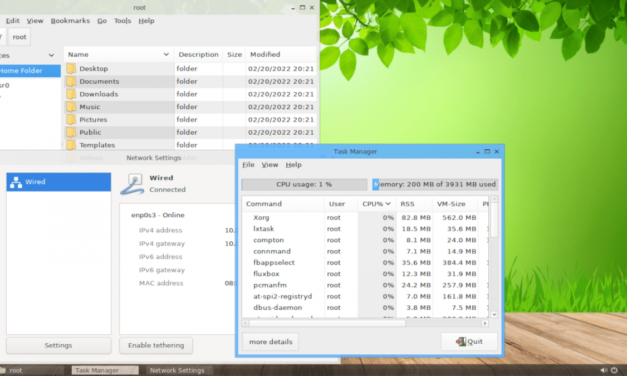Sort files by the Name column header
Viewport: 627px width, 376px height.
point(118,54)
